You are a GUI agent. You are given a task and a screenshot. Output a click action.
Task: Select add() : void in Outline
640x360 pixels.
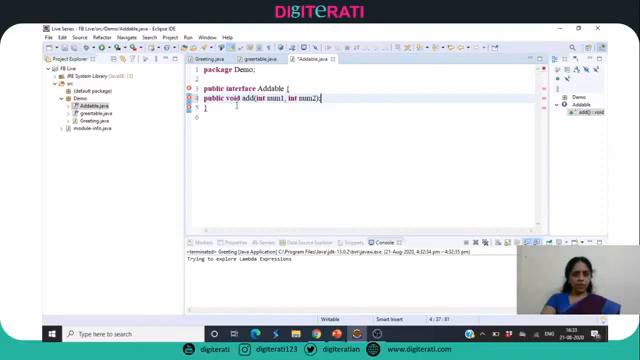tap(587, 112)
